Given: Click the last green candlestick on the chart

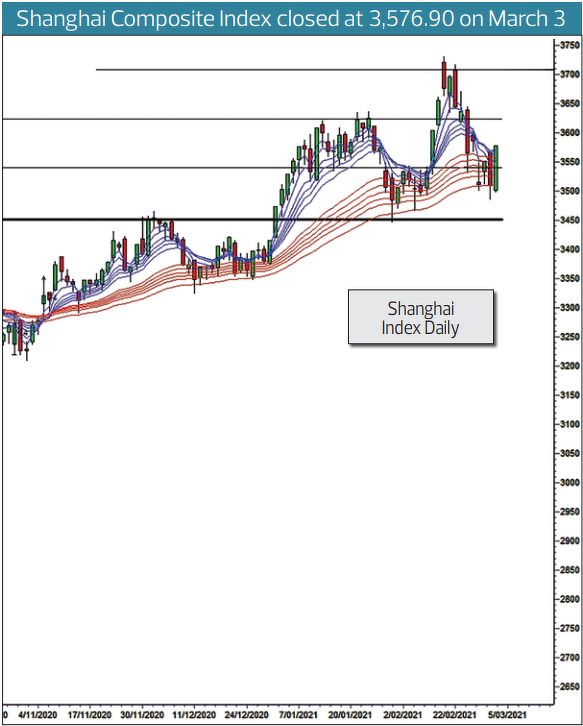Looking at the screenshot, I should point(496,168).
